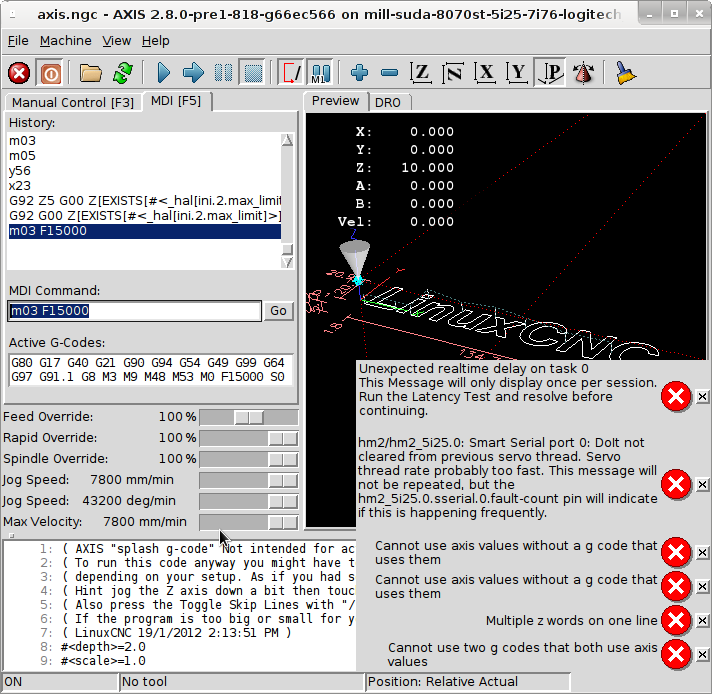This screenshot has width=712, height=694.
Task: Switch to Manual Control [F3] tab
Action: [73, 102]
